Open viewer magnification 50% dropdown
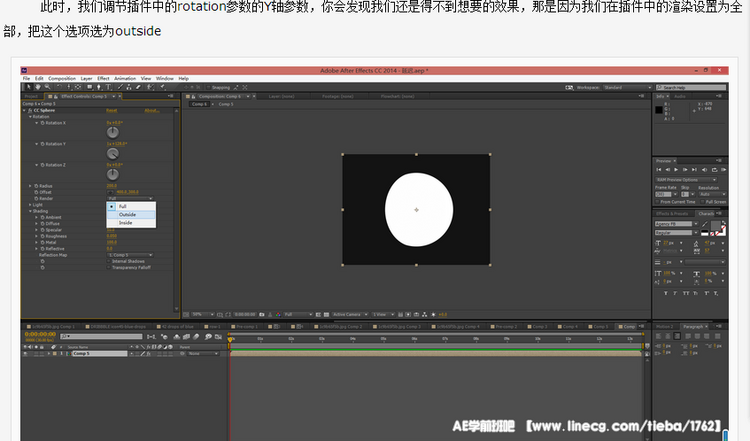The height and width of the screenshot is (441, 750). click(x=202, y=315)
